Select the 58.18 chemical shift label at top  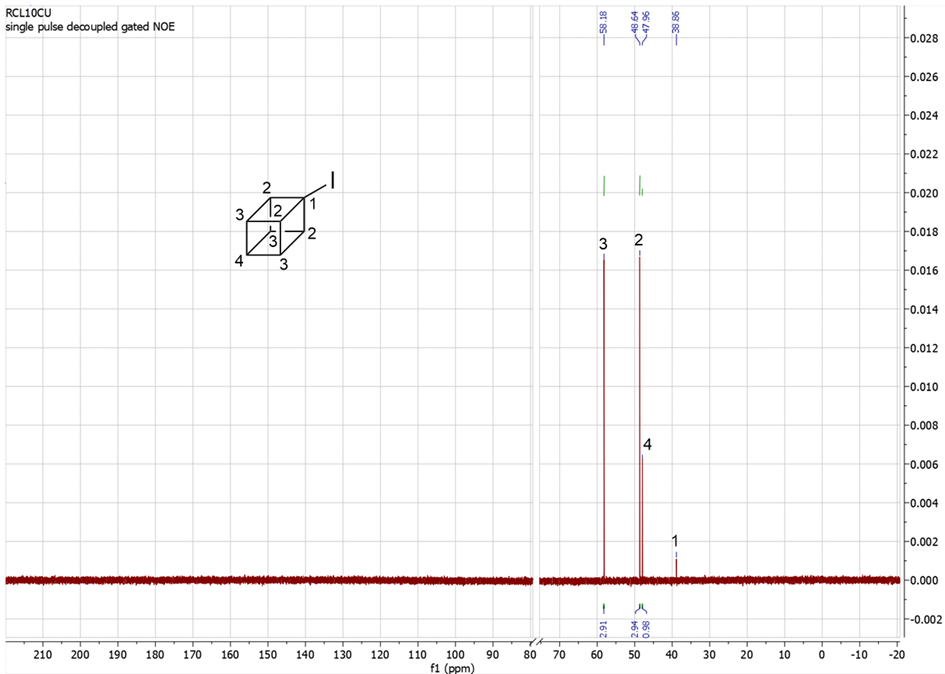click(603, 30)
